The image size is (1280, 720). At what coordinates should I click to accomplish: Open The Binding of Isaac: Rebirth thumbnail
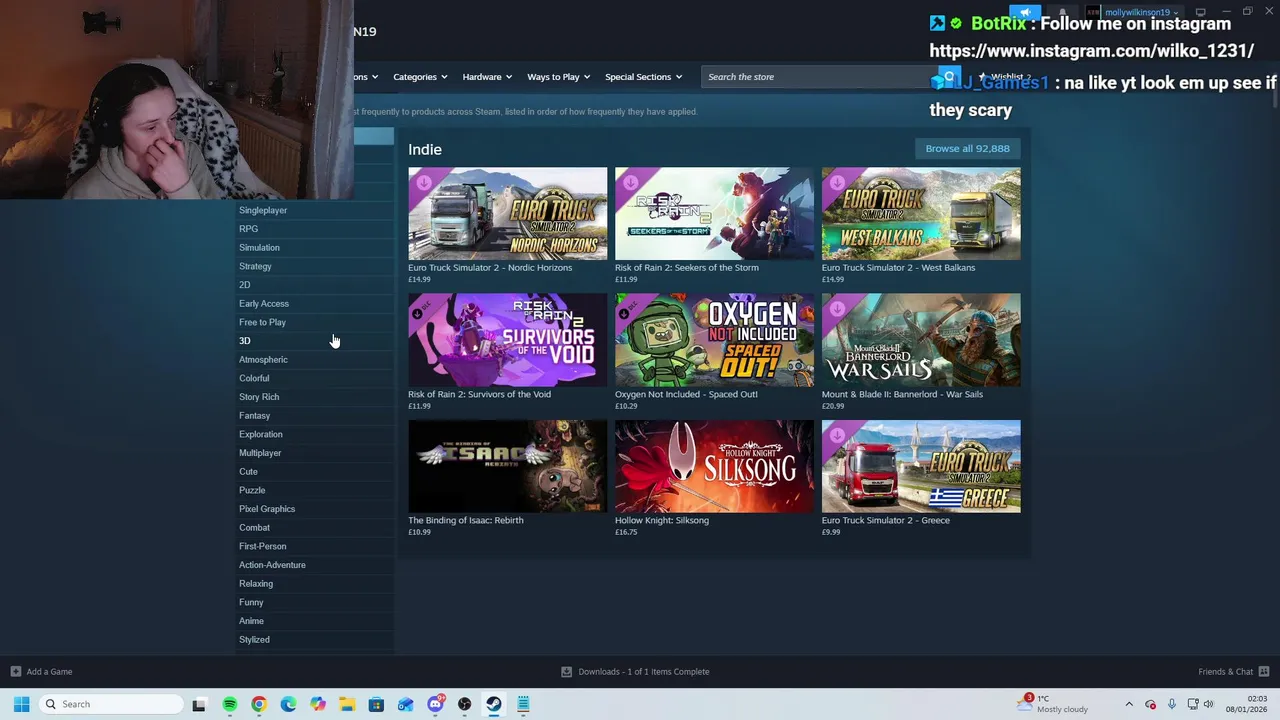(x=507, y=467)
